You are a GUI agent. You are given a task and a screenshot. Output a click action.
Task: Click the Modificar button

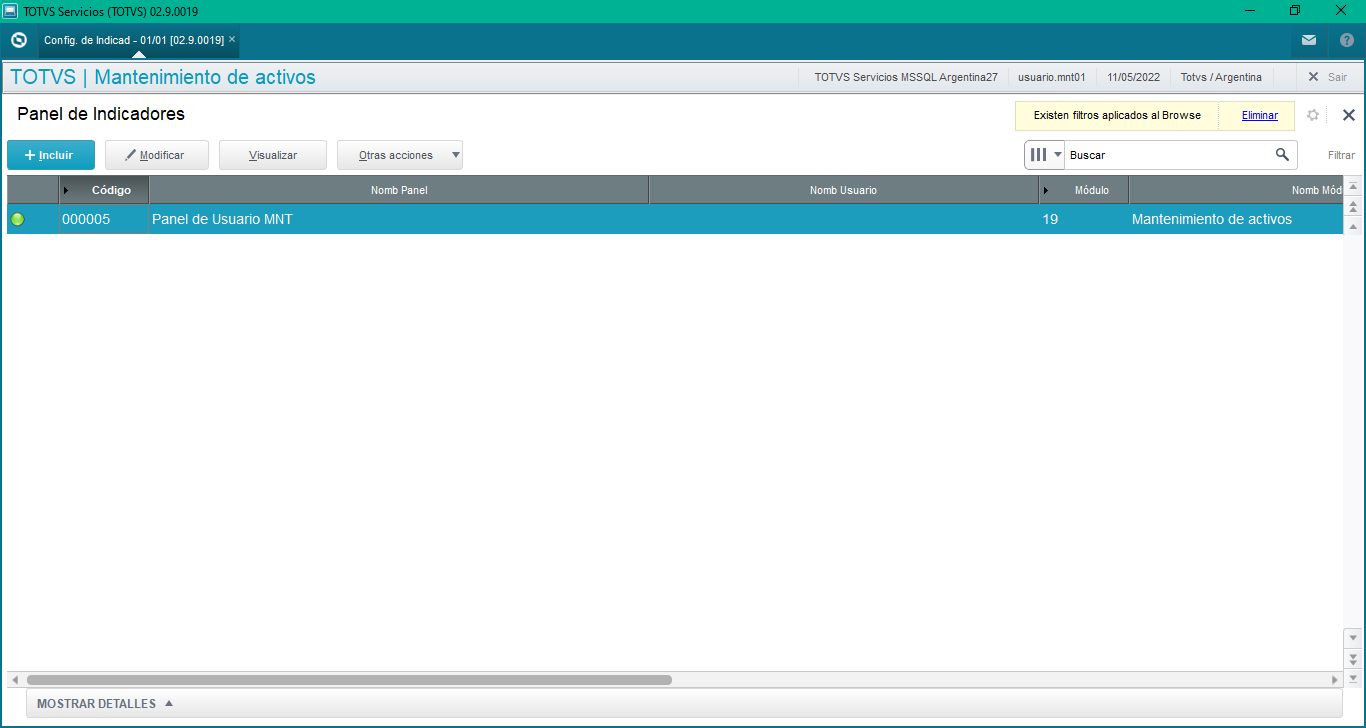[x=157, y=155]
